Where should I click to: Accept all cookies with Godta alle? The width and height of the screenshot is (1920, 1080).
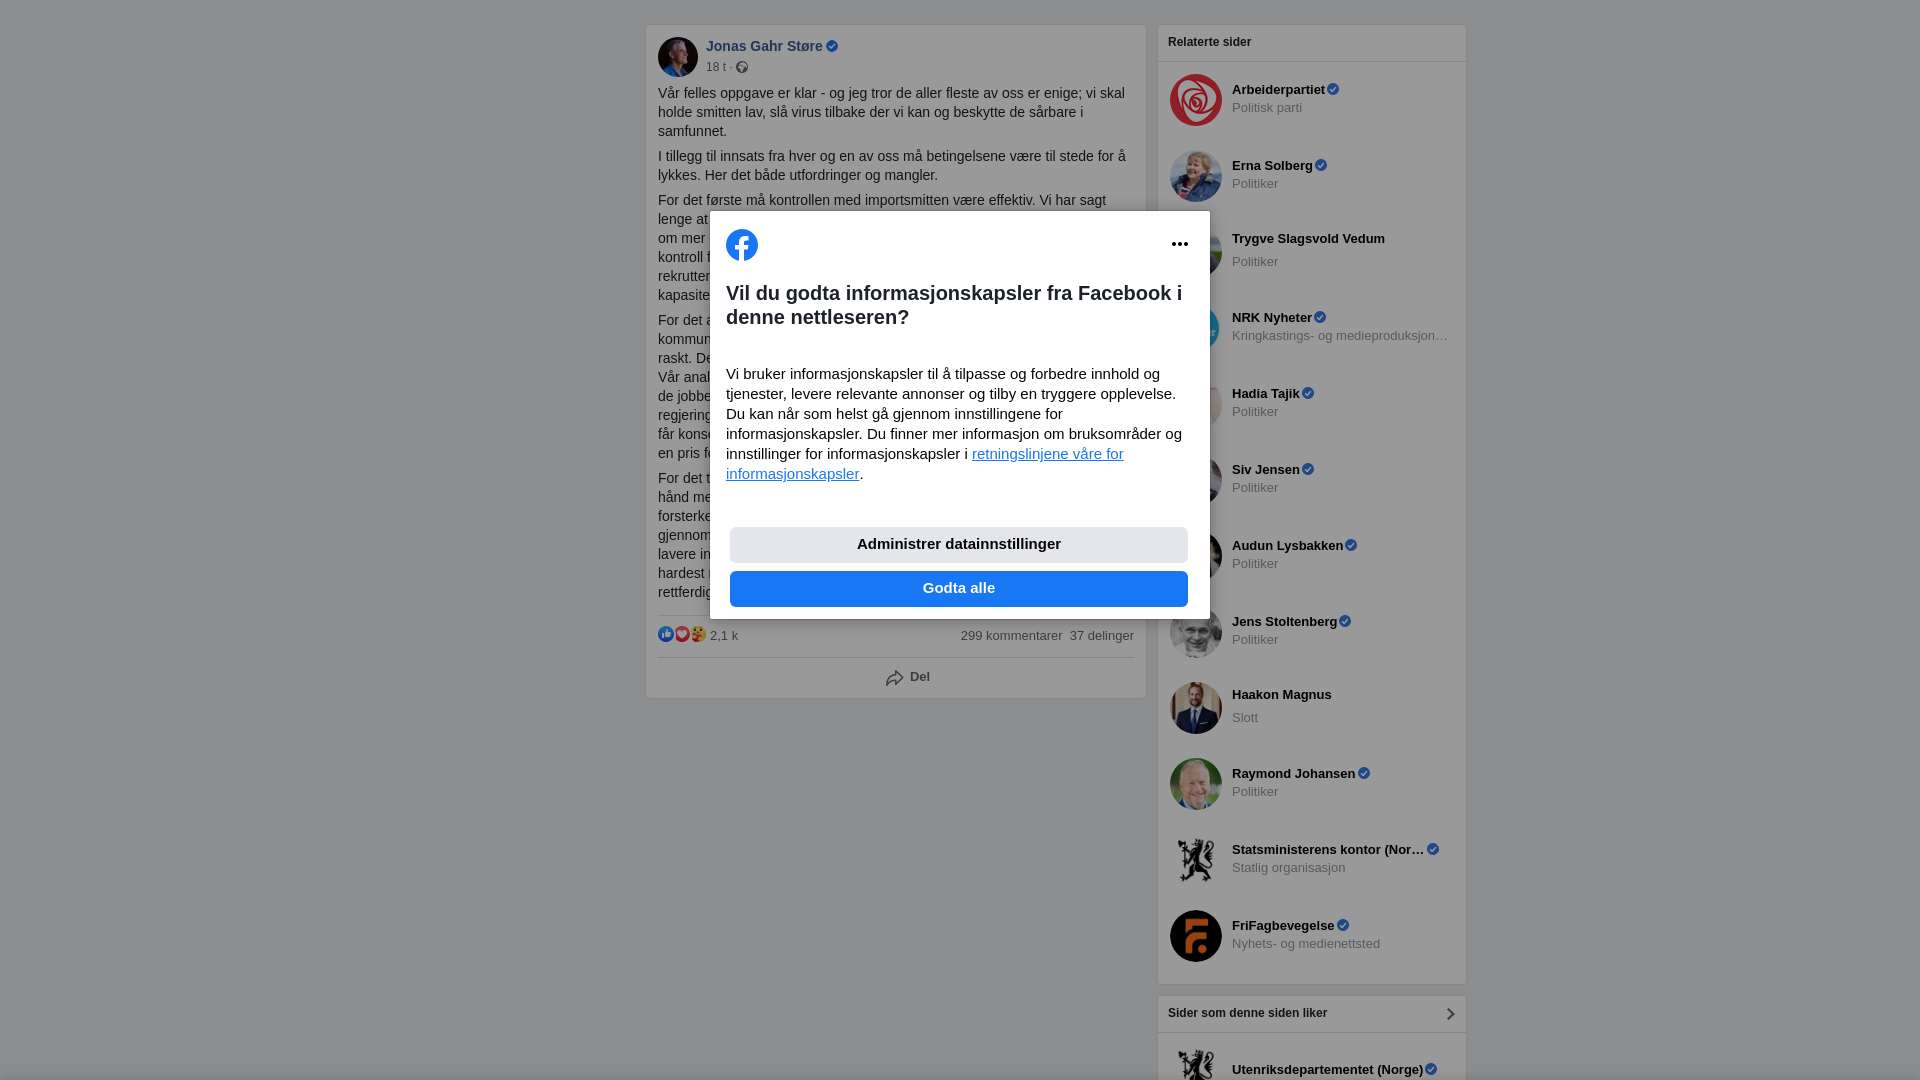click(959, 589)
